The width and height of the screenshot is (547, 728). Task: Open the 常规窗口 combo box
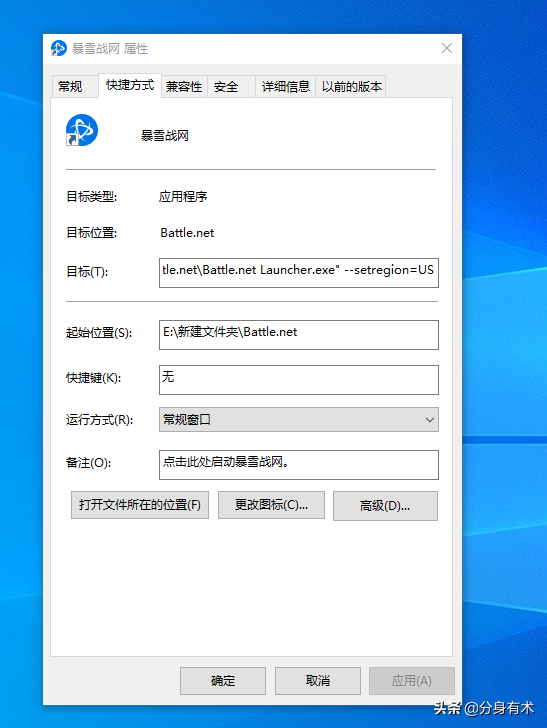click(x=299, y=420)
